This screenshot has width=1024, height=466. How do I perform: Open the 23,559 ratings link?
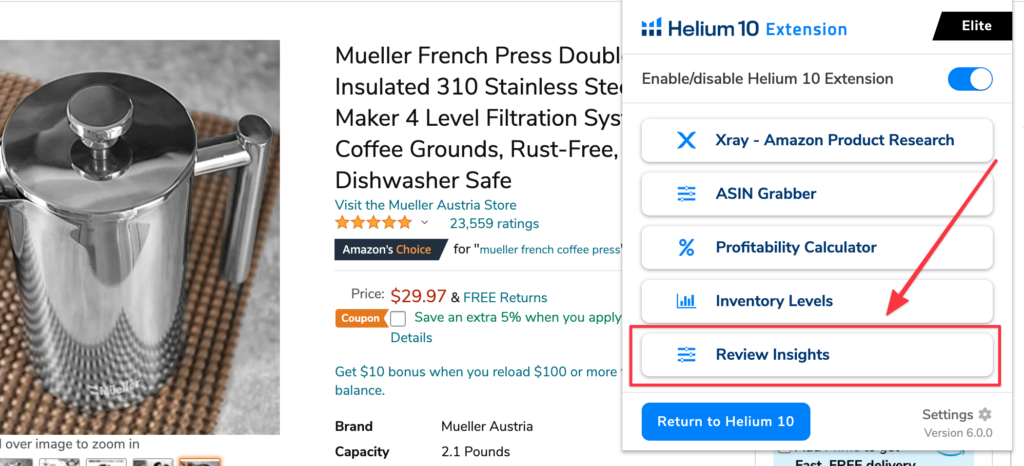tap(494, 223)
